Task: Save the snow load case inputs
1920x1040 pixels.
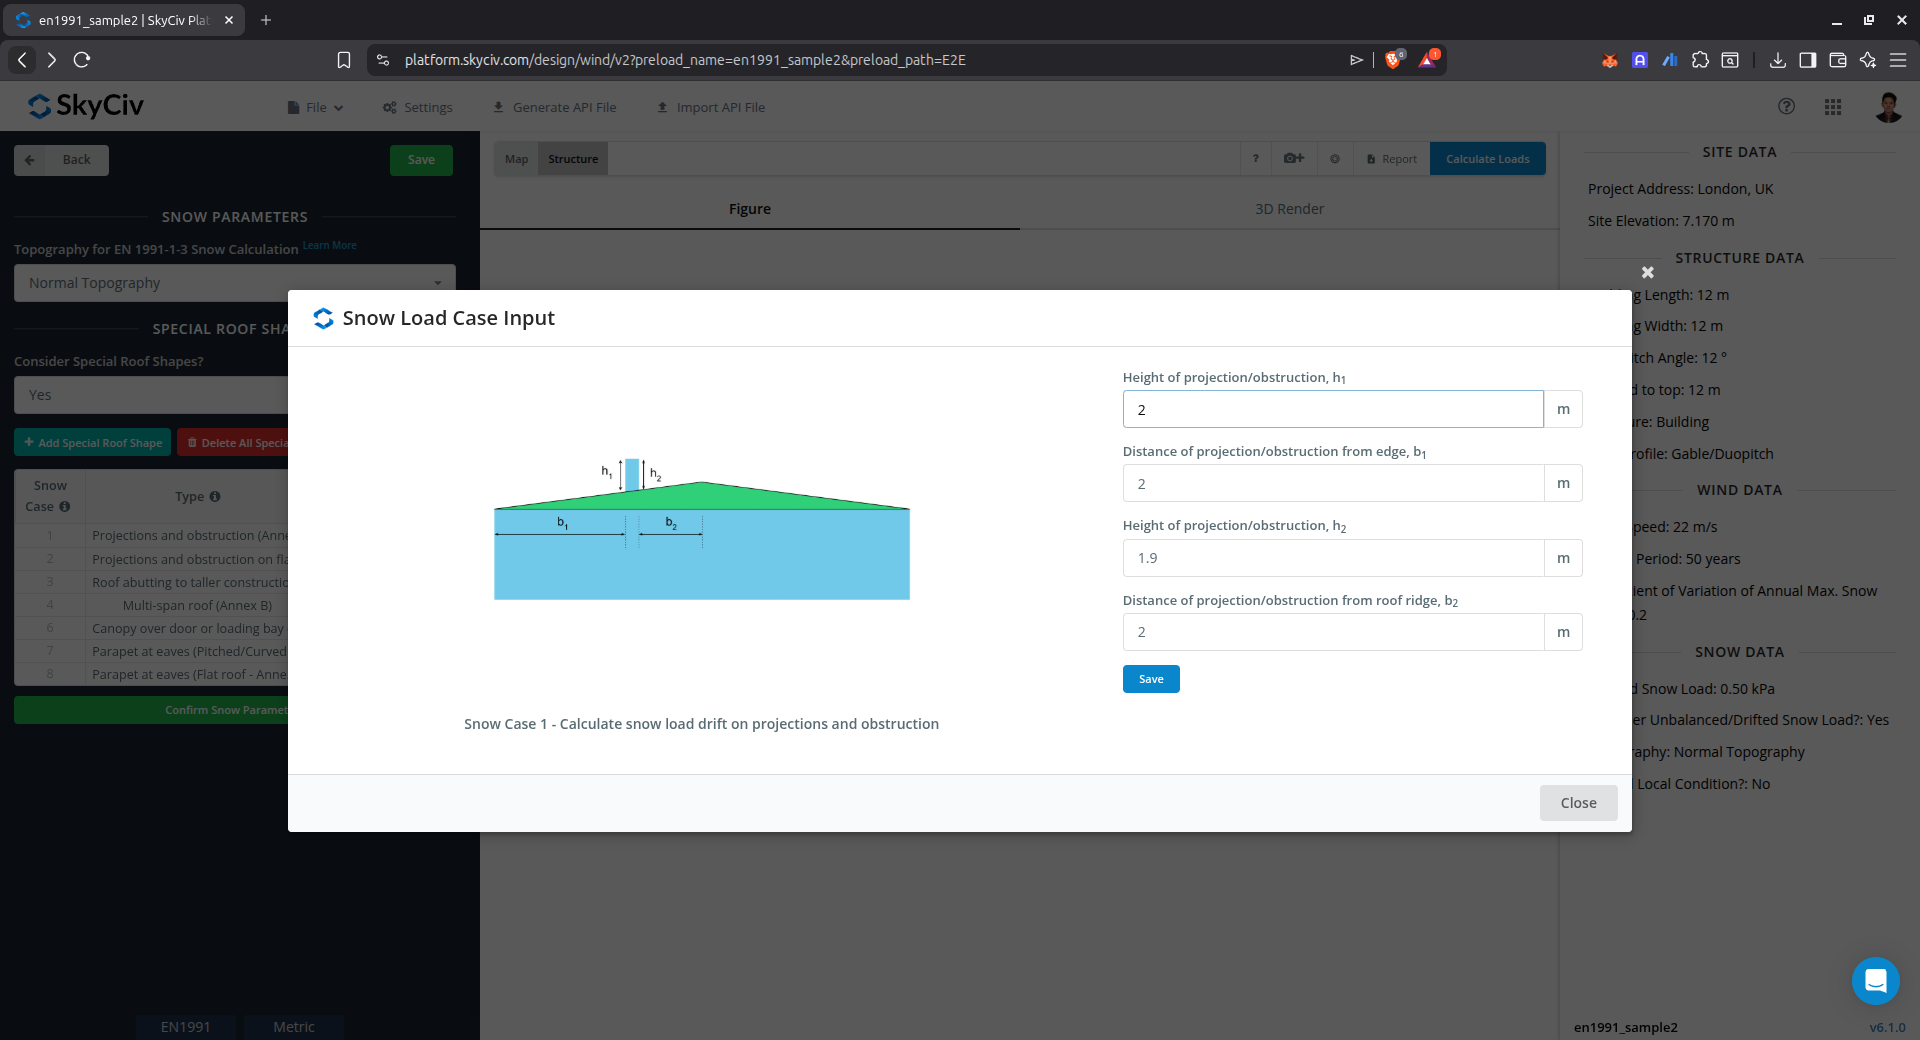Action: [x=1150, y=679]
